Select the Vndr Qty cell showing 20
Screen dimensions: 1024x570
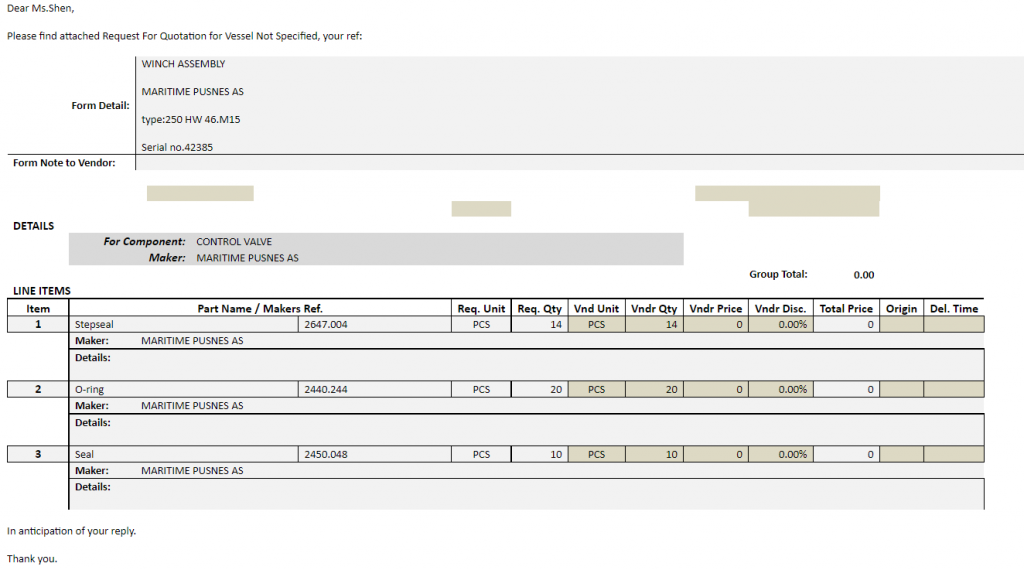(x=655, y=390)
